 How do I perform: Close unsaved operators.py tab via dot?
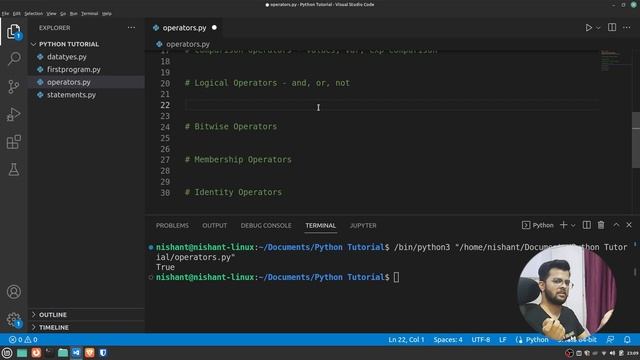click(214, 28)
